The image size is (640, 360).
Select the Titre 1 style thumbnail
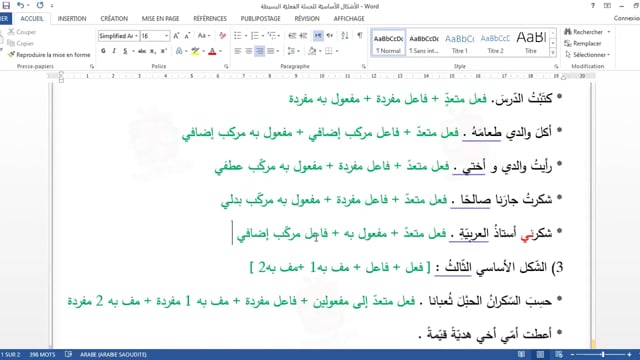point(460,43)
